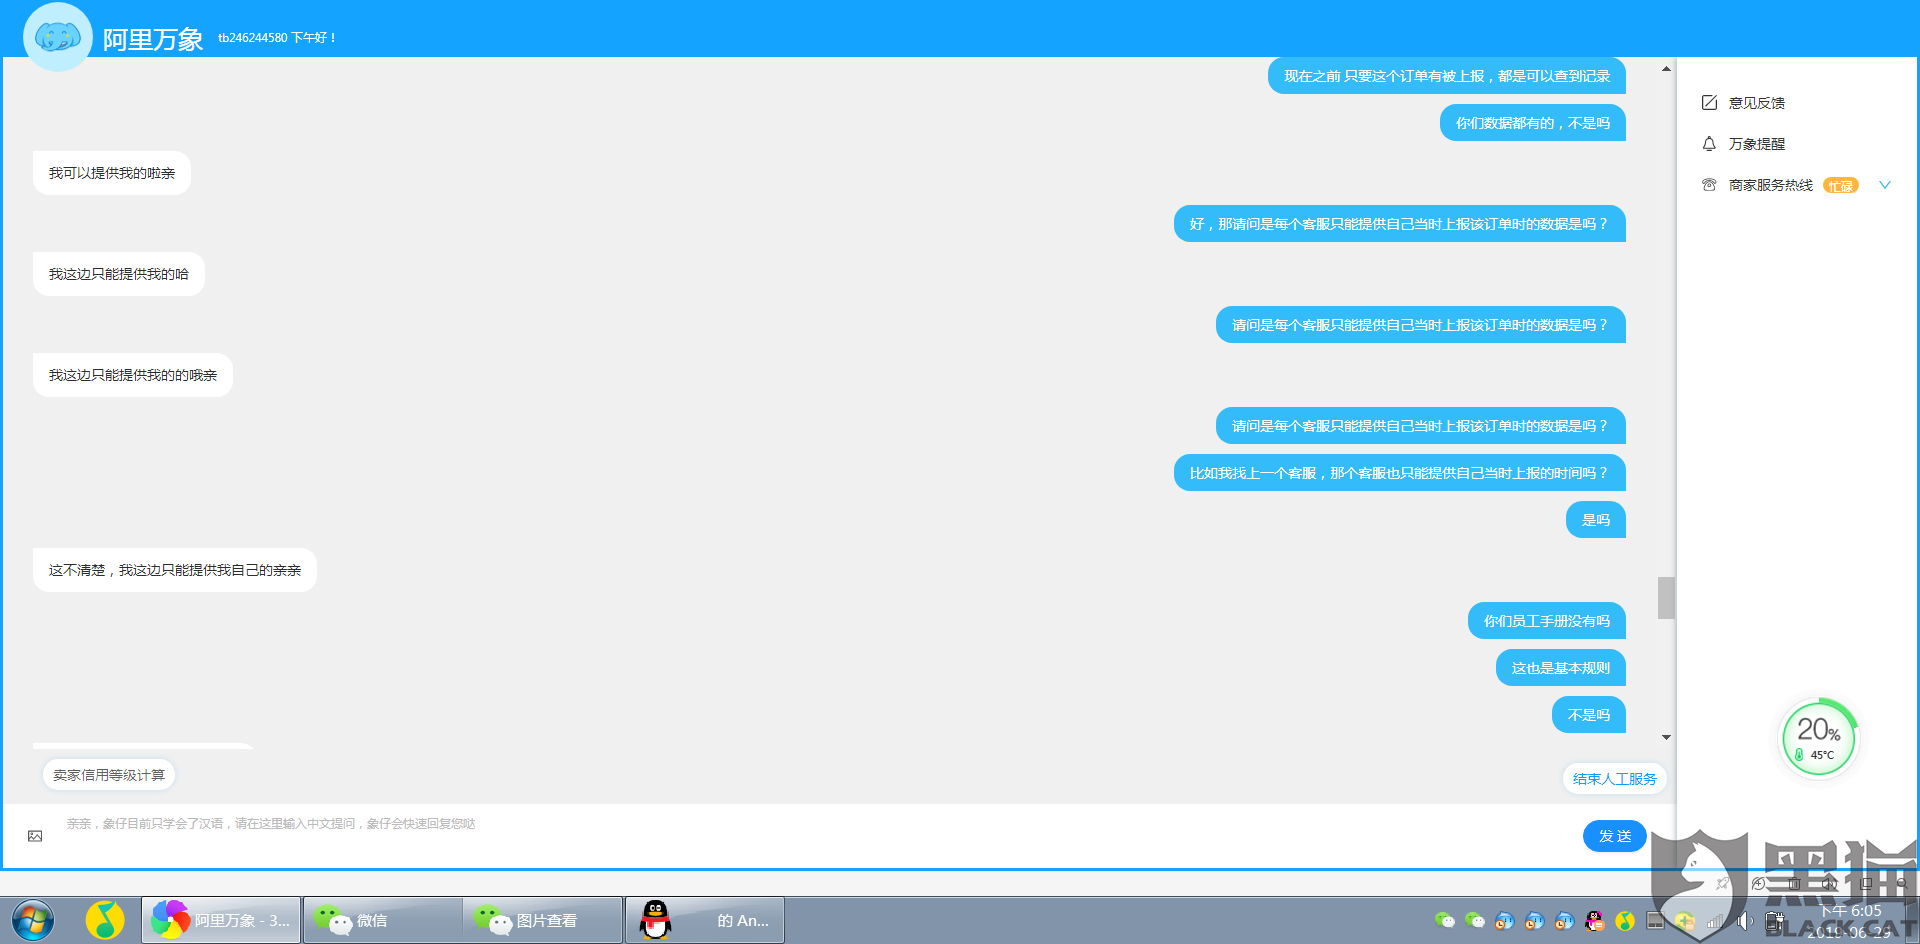Viewport: 1920px width, 944px height.
Task: Click 结束人工服务 to end human service
Action: click(x=1615, y=779)
